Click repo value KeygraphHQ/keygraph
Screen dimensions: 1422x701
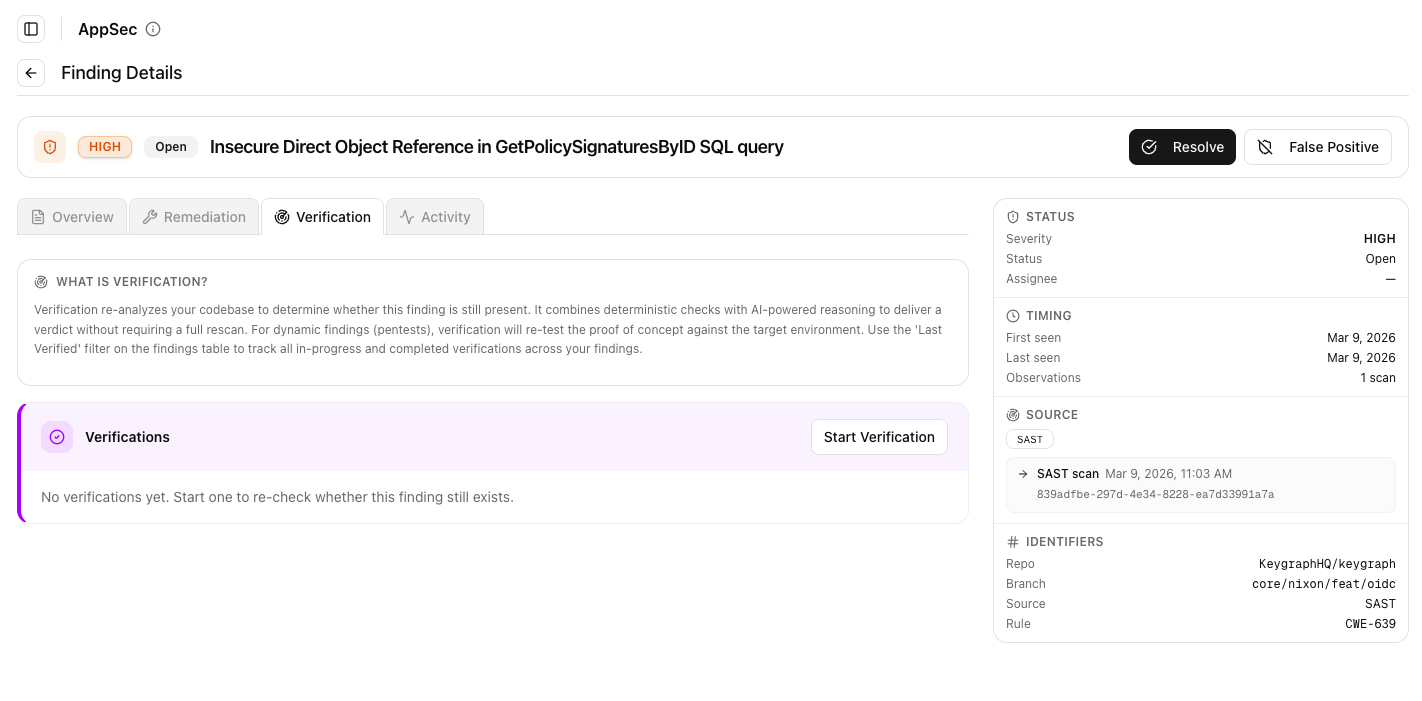1327,564
